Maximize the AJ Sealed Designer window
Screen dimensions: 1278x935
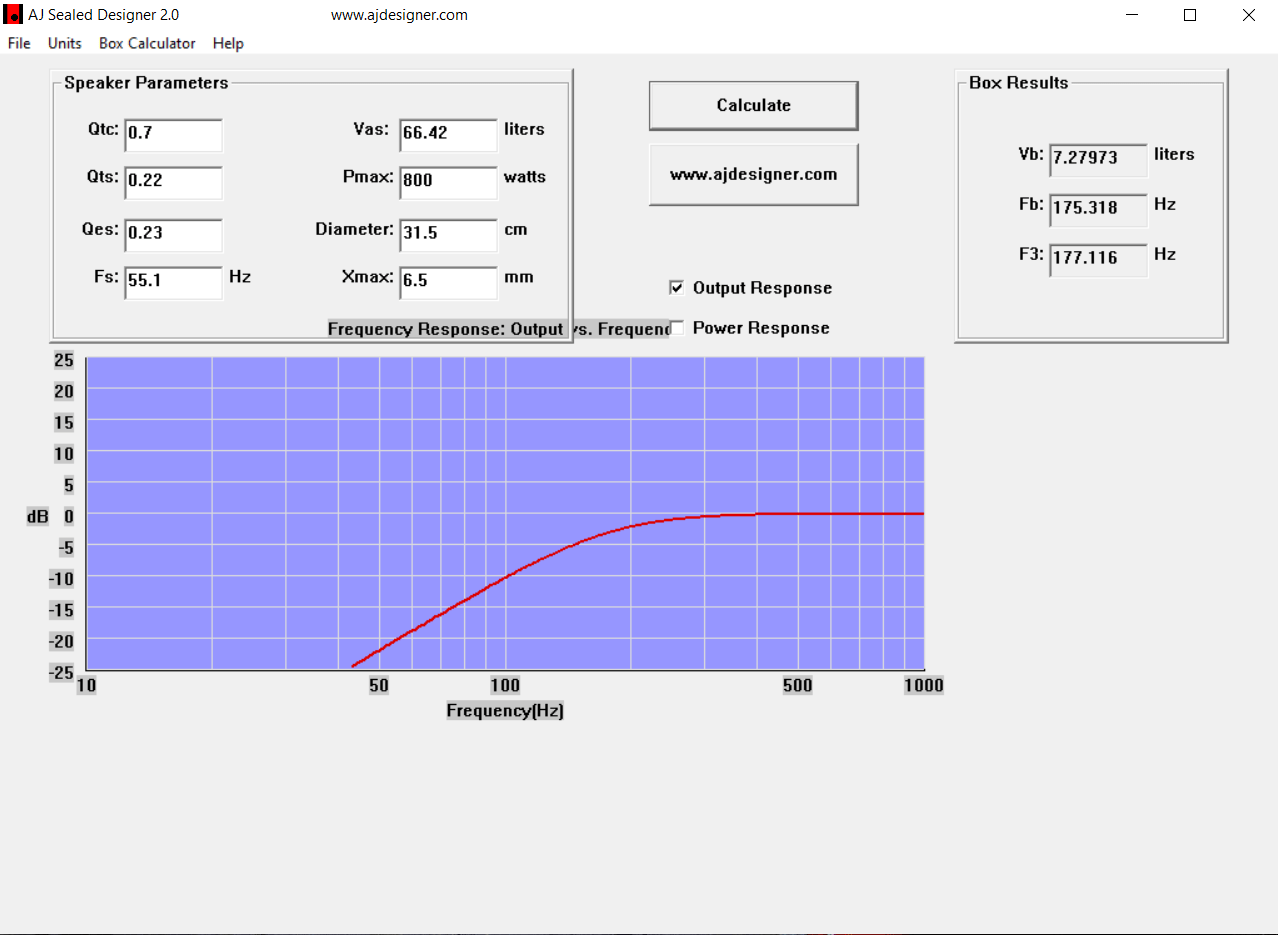(1190, 15)
